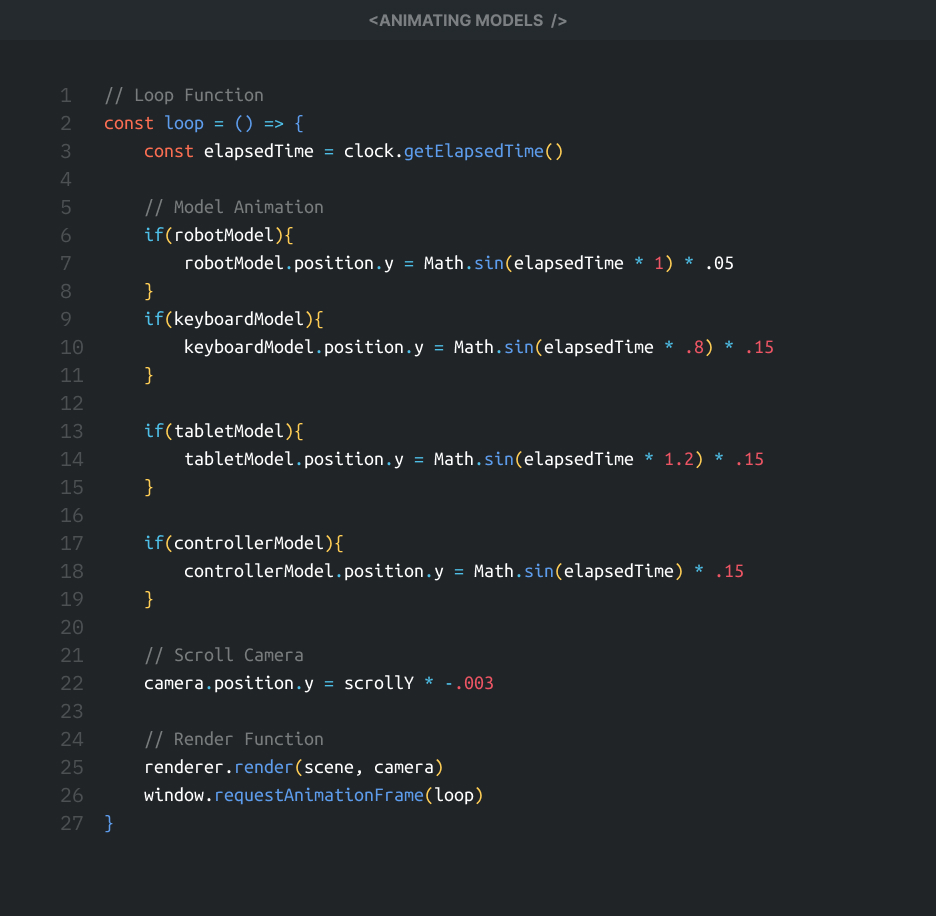936x916 pixels.
Task: Click 'if(tabletModel){' line
Action: (x=223, y=431)
